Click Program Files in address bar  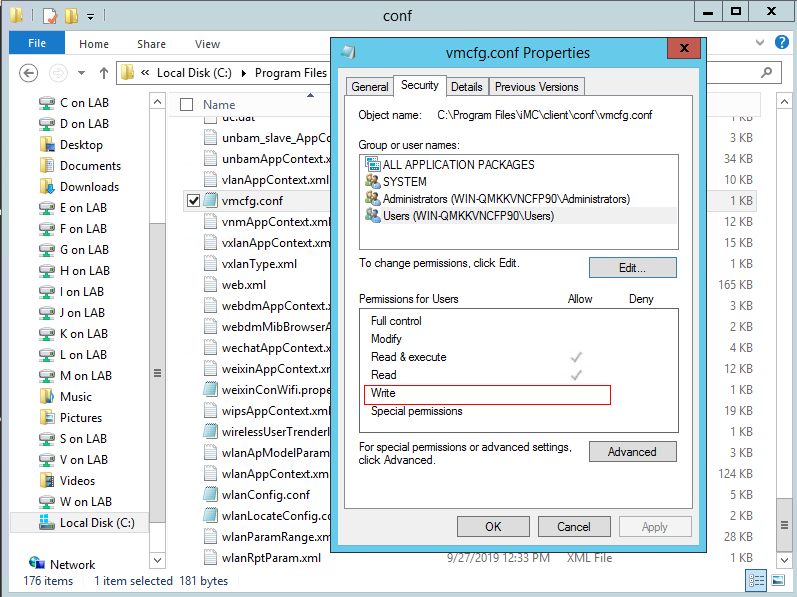click(291, 73)
